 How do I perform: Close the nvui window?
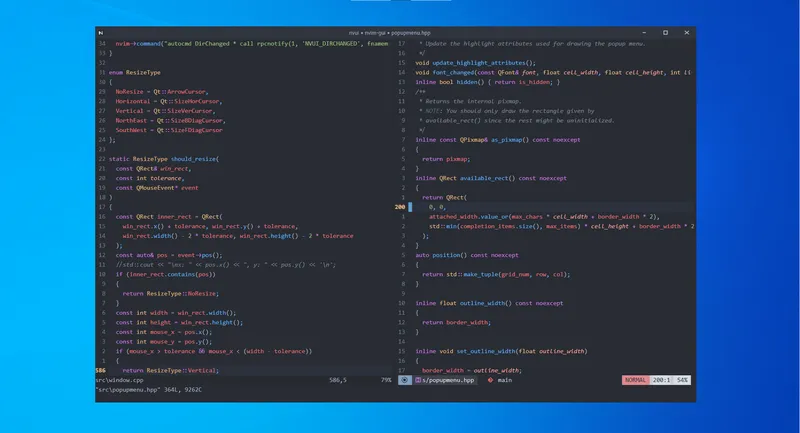point(687,33)
